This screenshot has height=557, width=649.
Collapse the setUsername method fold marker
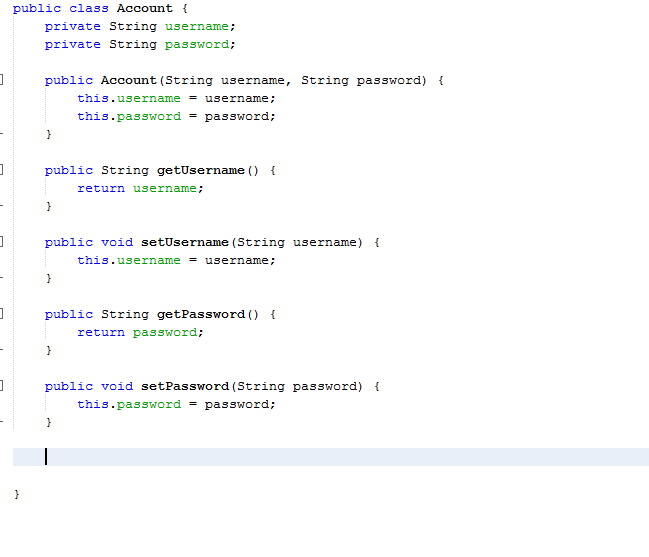point(1,242)
